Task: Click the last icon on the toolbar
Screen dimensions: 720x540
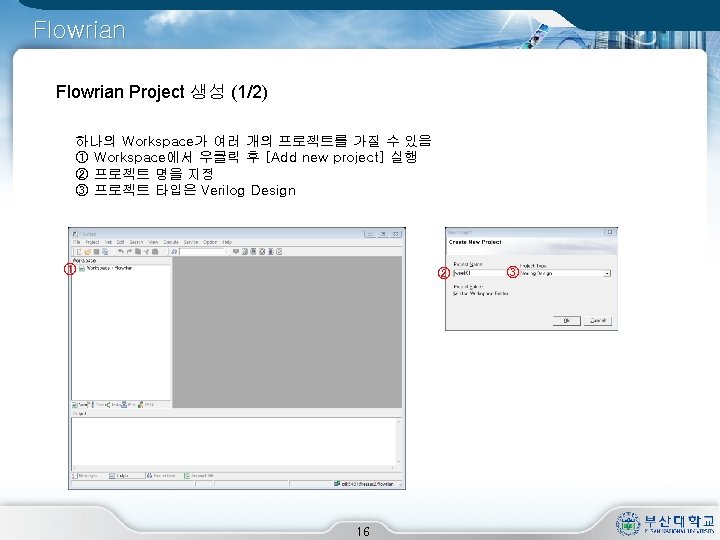Action: (x=279, y=252)
